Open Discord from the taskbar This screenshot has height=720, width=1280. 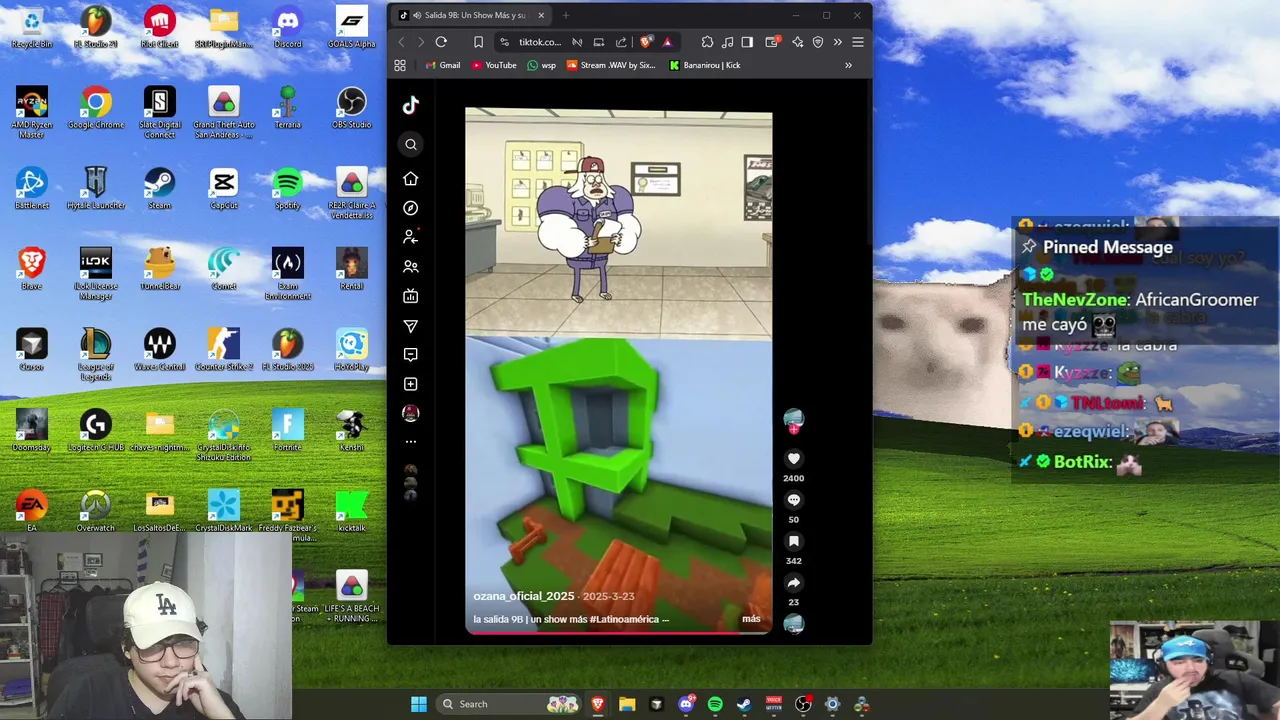[686, 704]
